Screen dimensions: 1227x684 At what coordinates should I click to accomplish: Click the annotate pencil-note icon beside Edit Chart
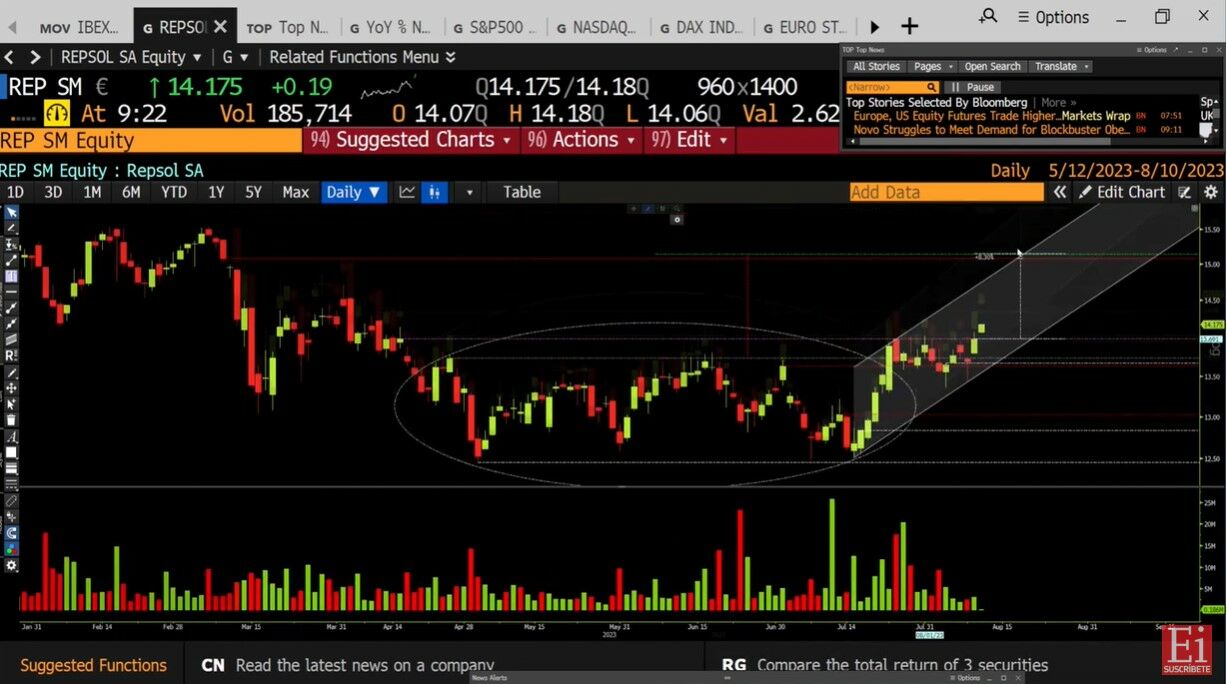point(1185,192)
